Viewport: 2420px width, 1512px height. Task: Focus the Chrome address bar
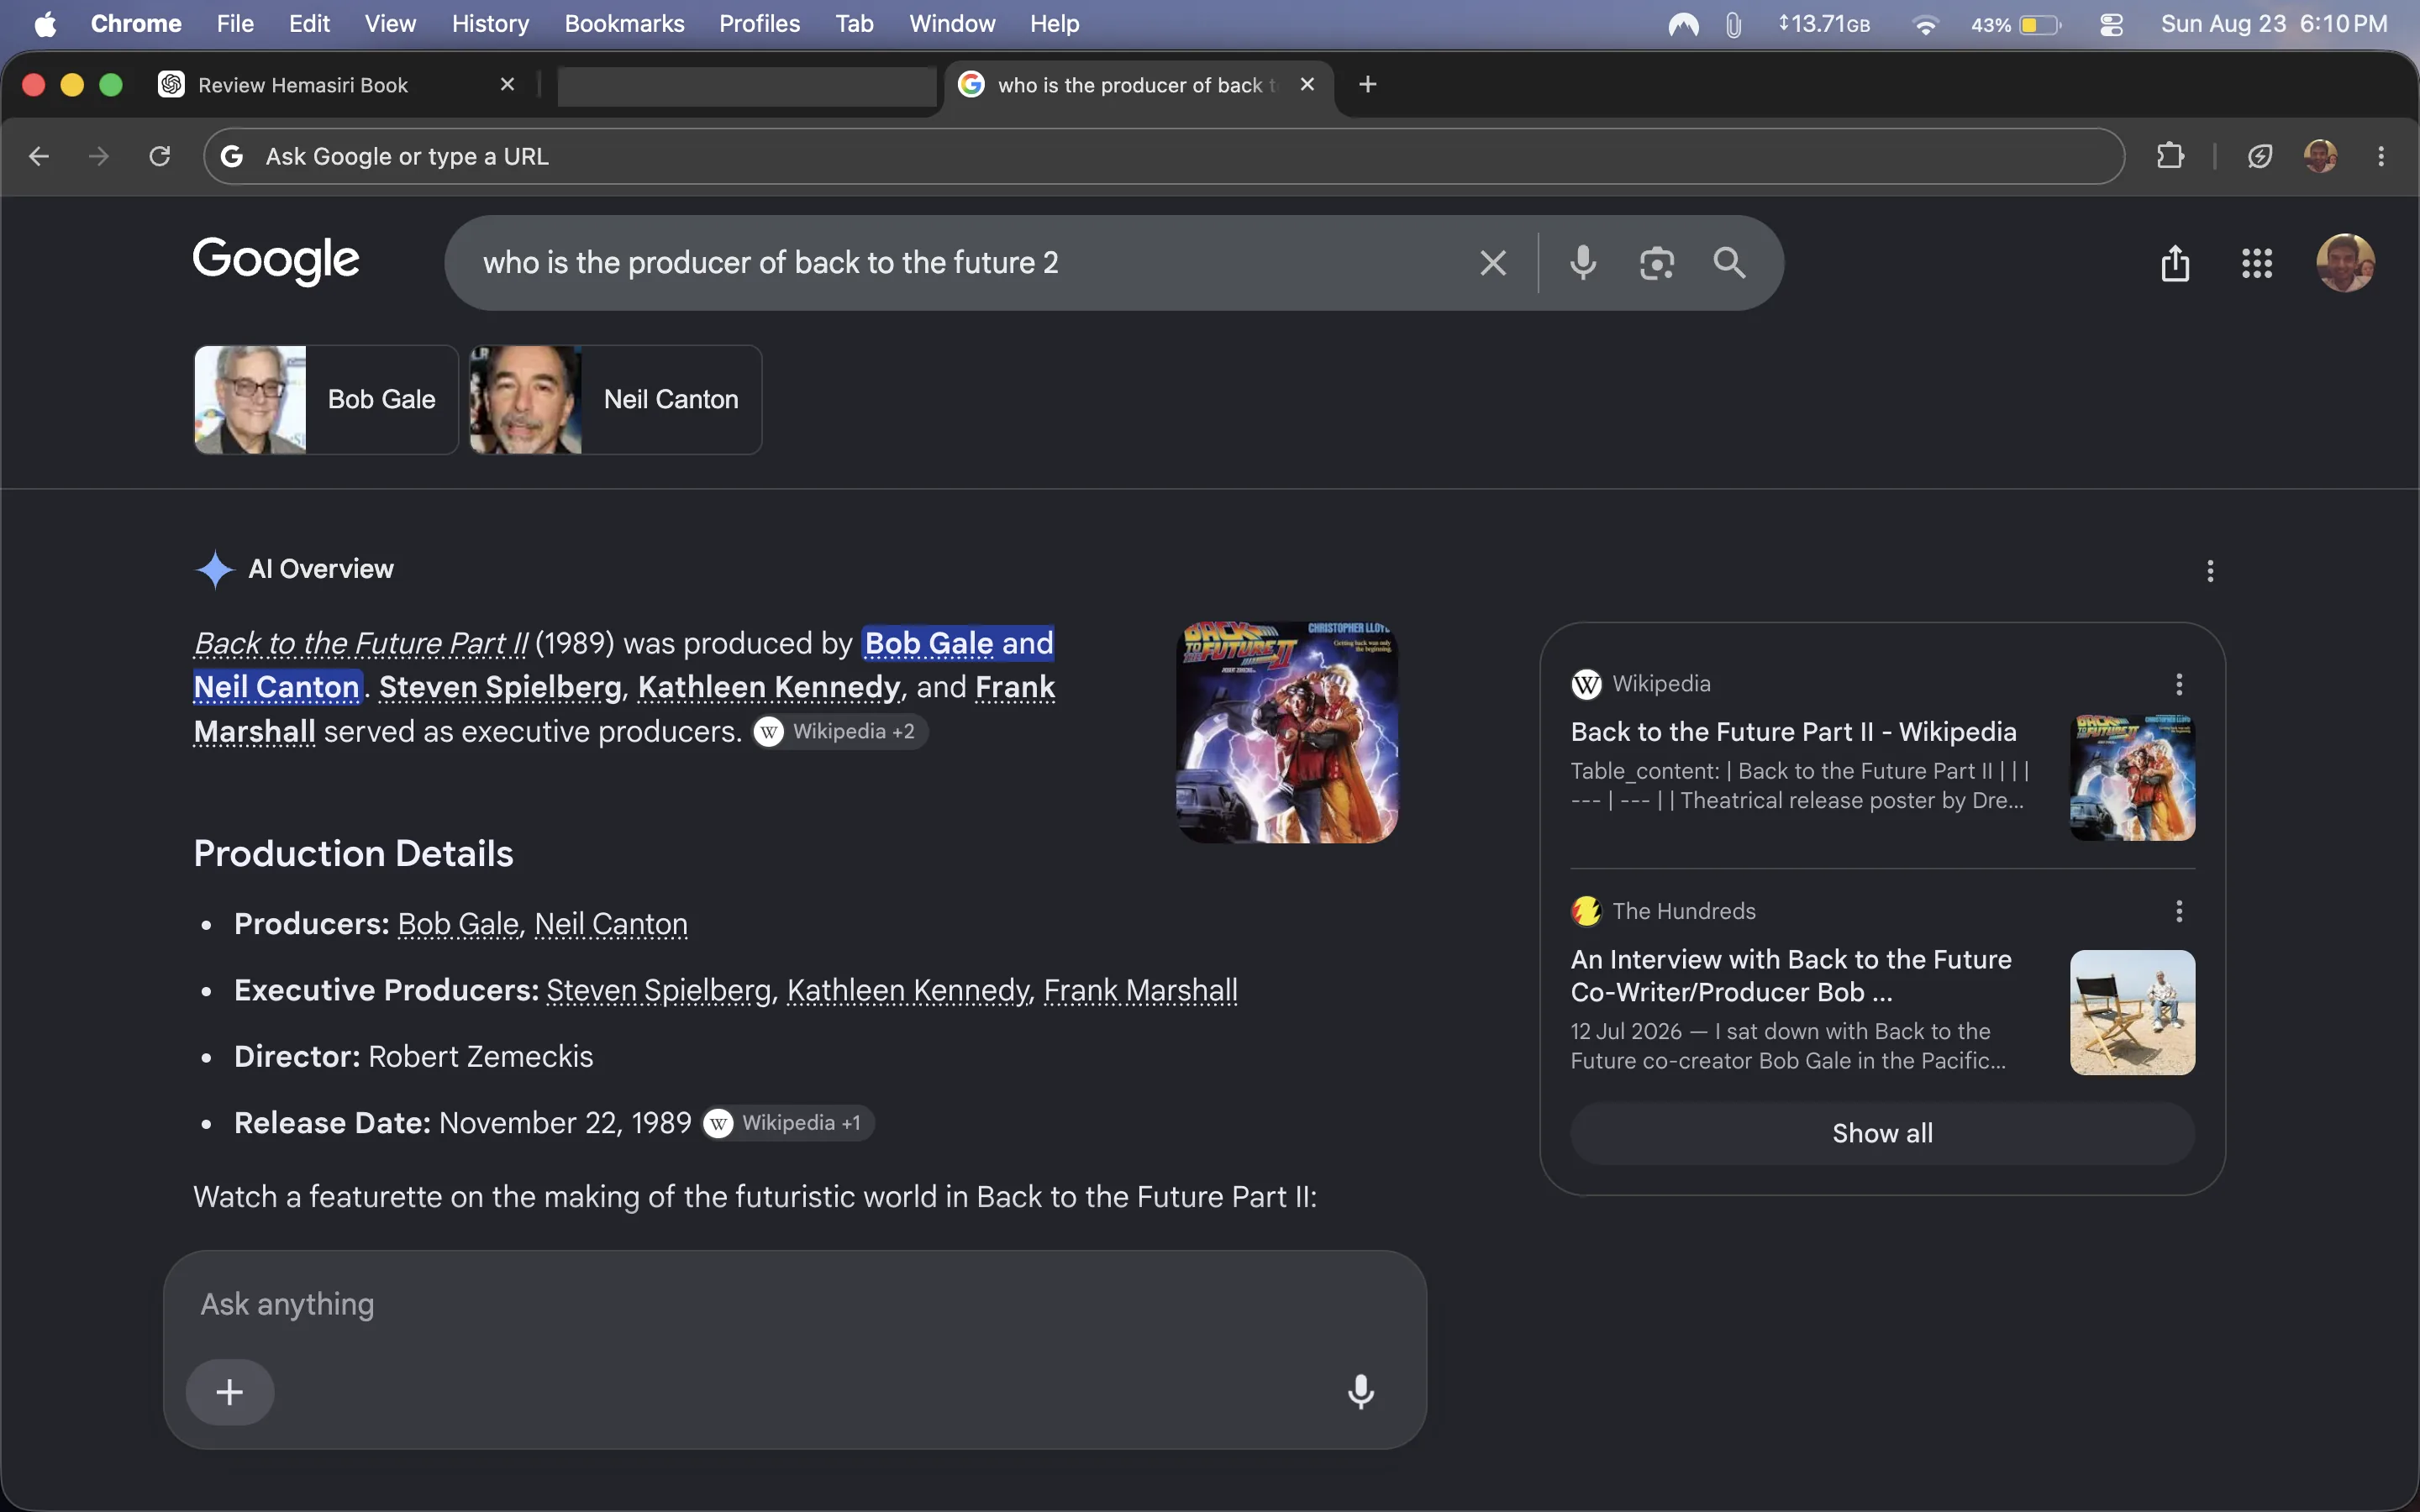(x=1164, y=156)
